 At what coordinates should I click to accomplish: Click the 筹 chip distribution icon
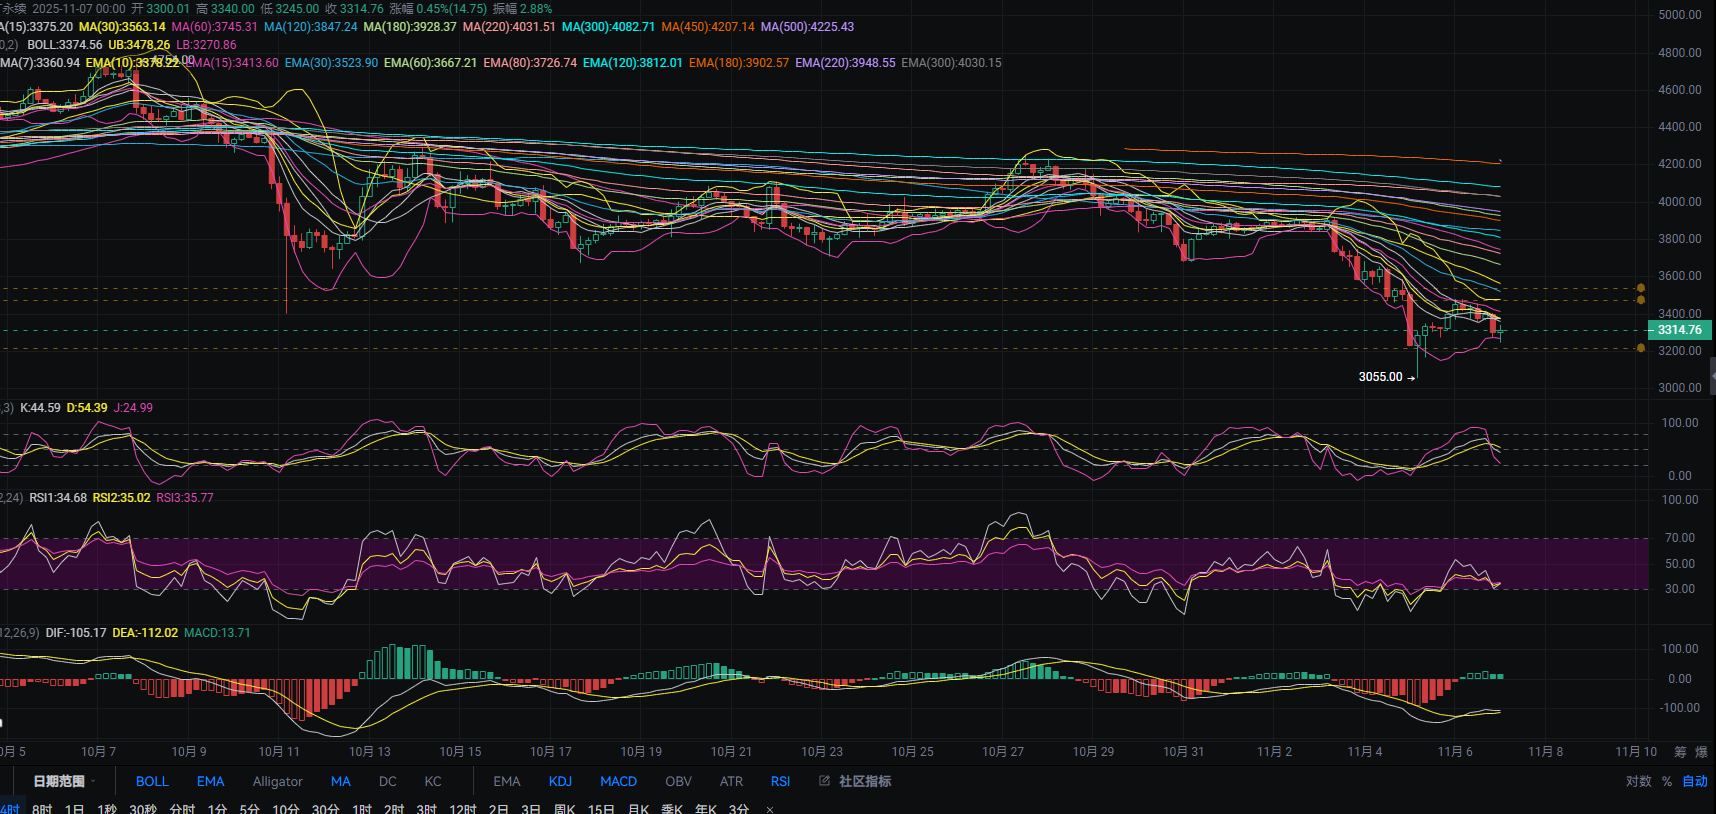coord(1680,752)
